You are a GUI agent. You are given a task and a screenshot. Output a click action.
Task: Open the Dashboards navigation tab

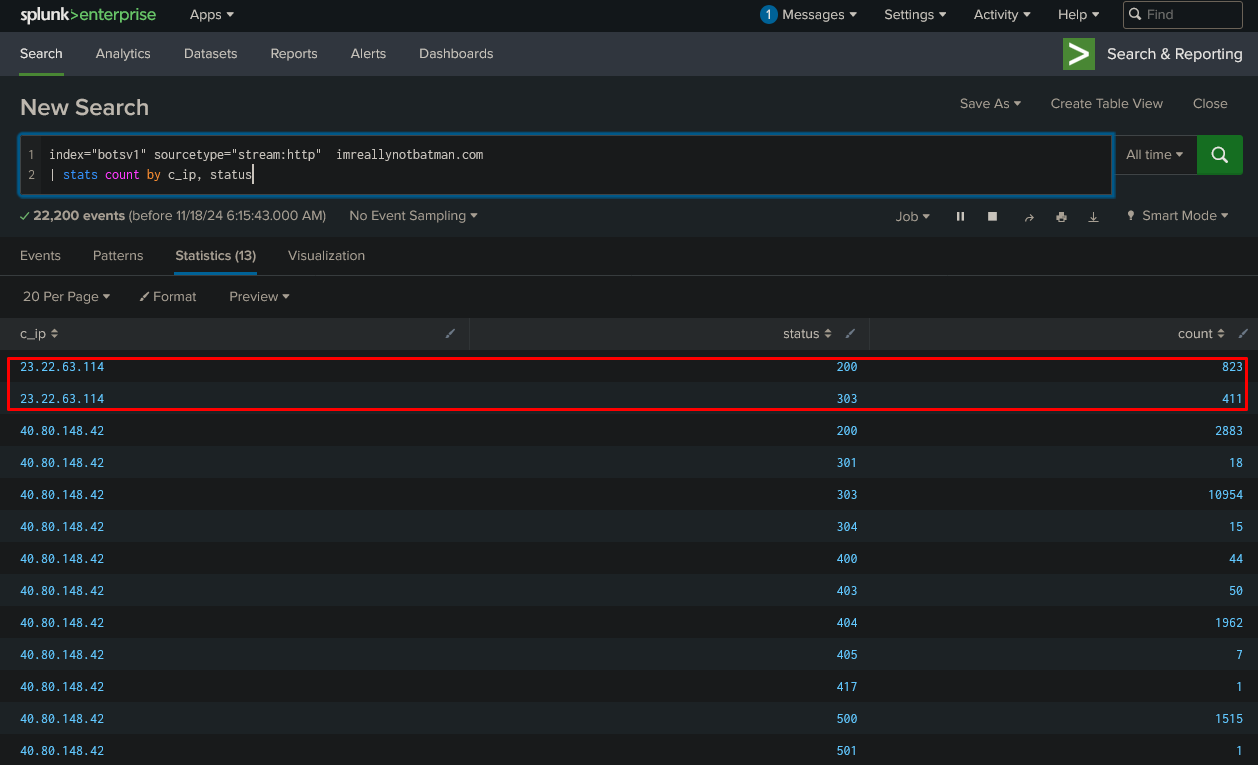456,54
